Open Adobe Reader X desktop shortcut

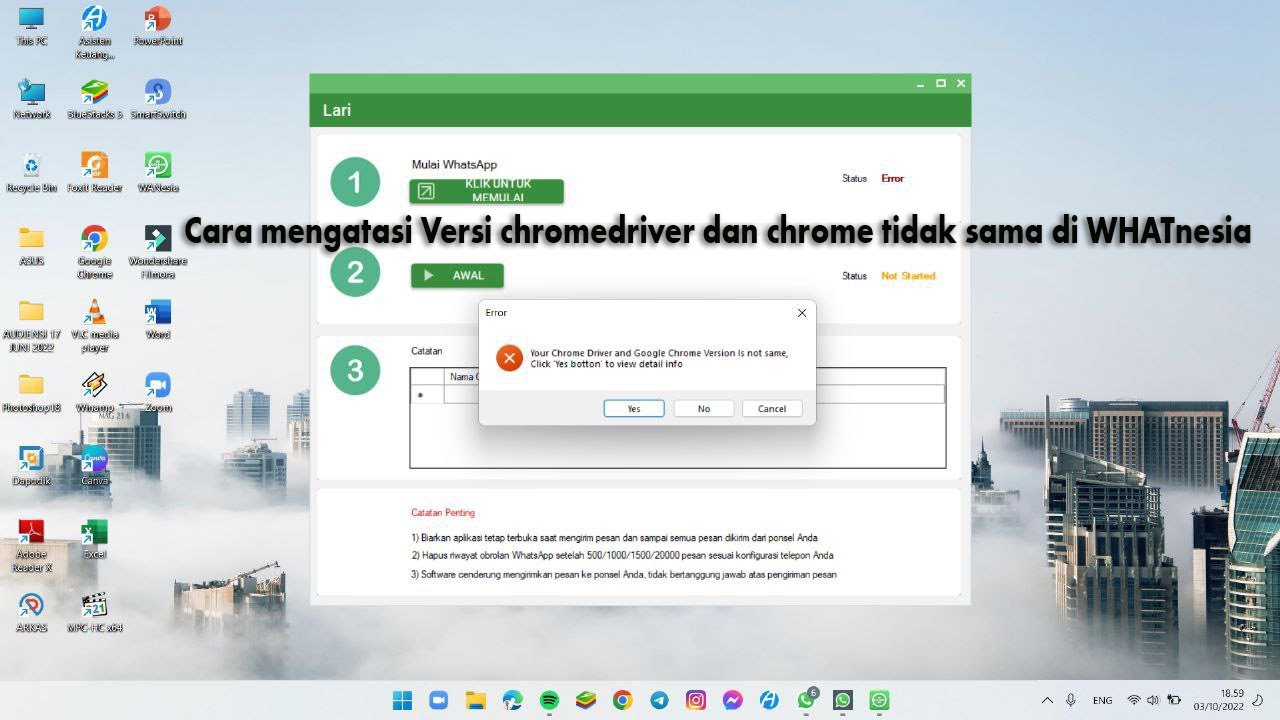click(x=32, y=545)
